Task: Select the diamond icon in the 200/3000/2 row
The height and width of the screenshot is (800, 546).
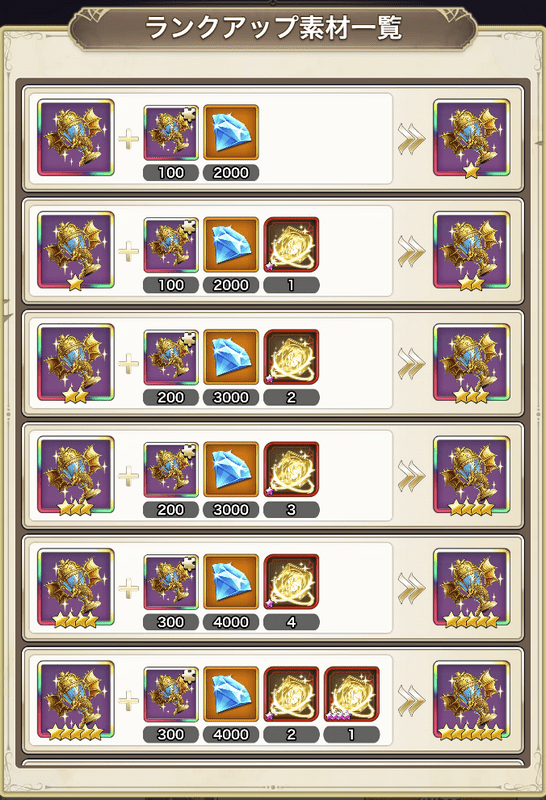Action: [231, 357]
